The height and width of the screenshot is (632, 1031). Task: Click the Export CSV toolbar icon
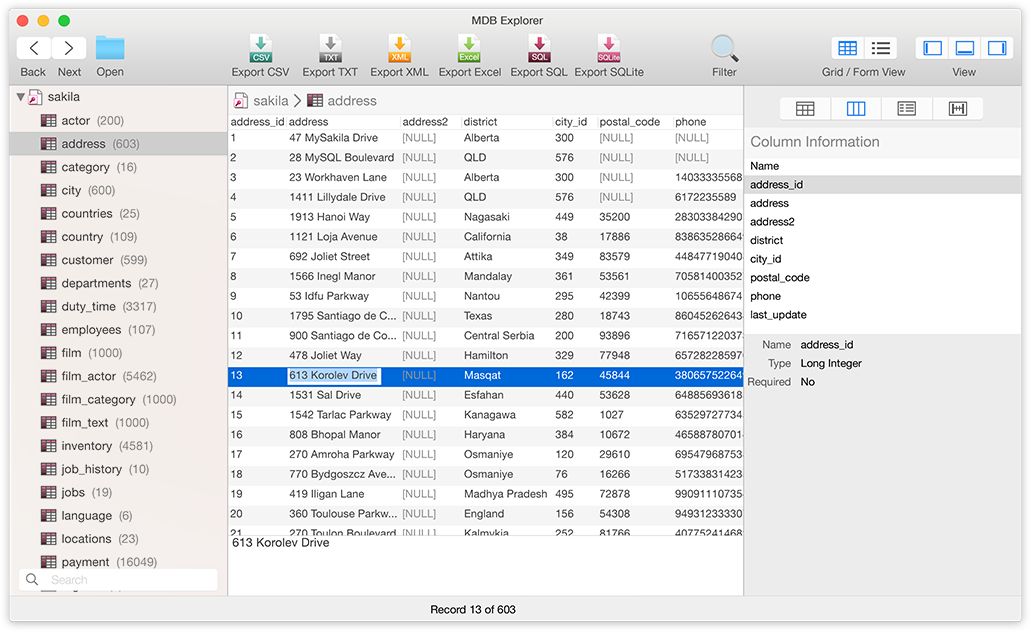[x=260, y=48]
